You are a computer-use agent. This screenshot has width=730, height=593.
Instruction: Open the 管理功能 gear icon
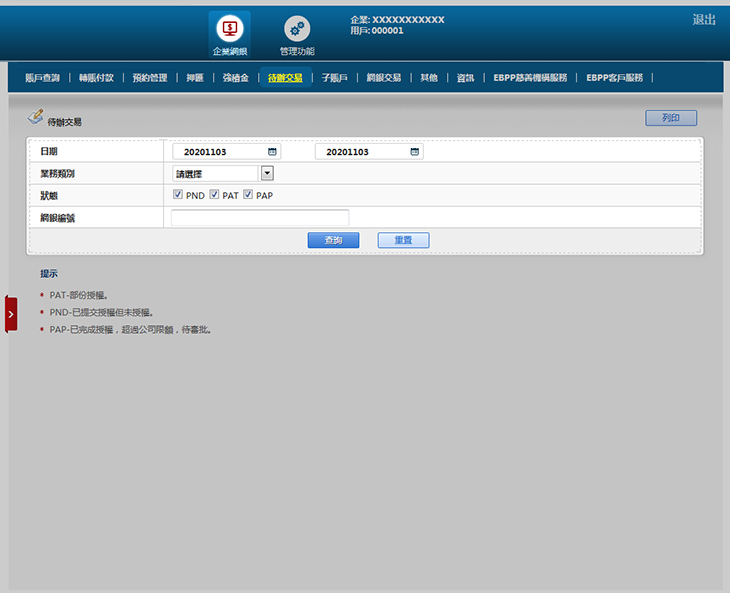tap(297, 28)
